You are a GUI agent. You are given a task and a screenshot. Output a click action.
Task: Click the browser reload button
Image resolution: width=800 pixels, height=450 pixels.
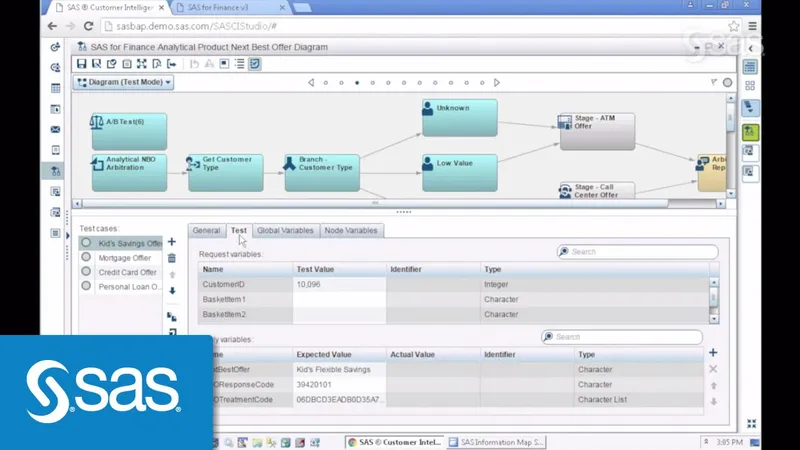coord(88,26)
